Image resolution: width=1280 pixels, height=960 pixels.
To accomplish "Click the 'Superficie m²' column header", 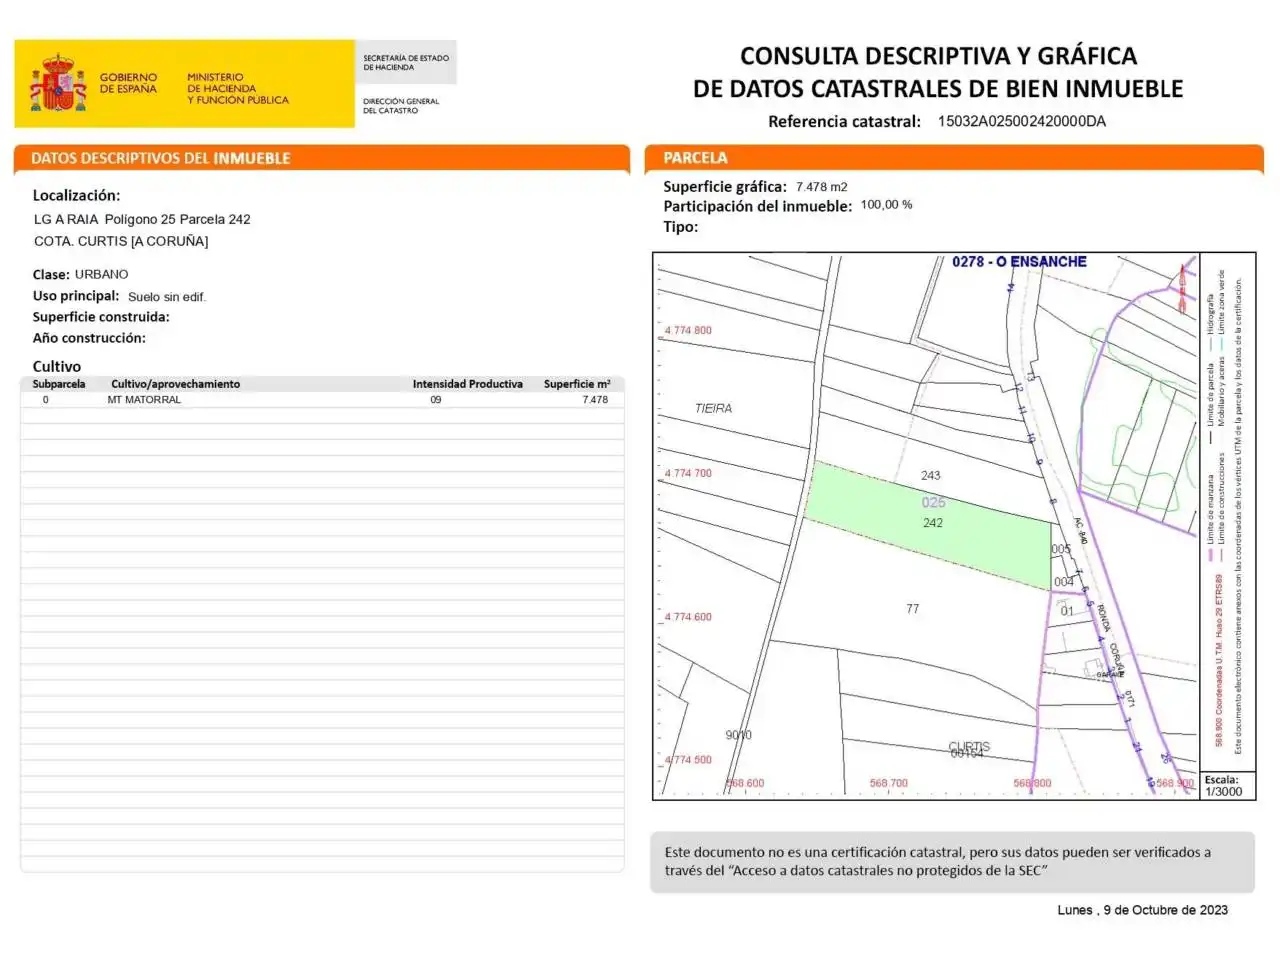I will (x=577, y=384).
